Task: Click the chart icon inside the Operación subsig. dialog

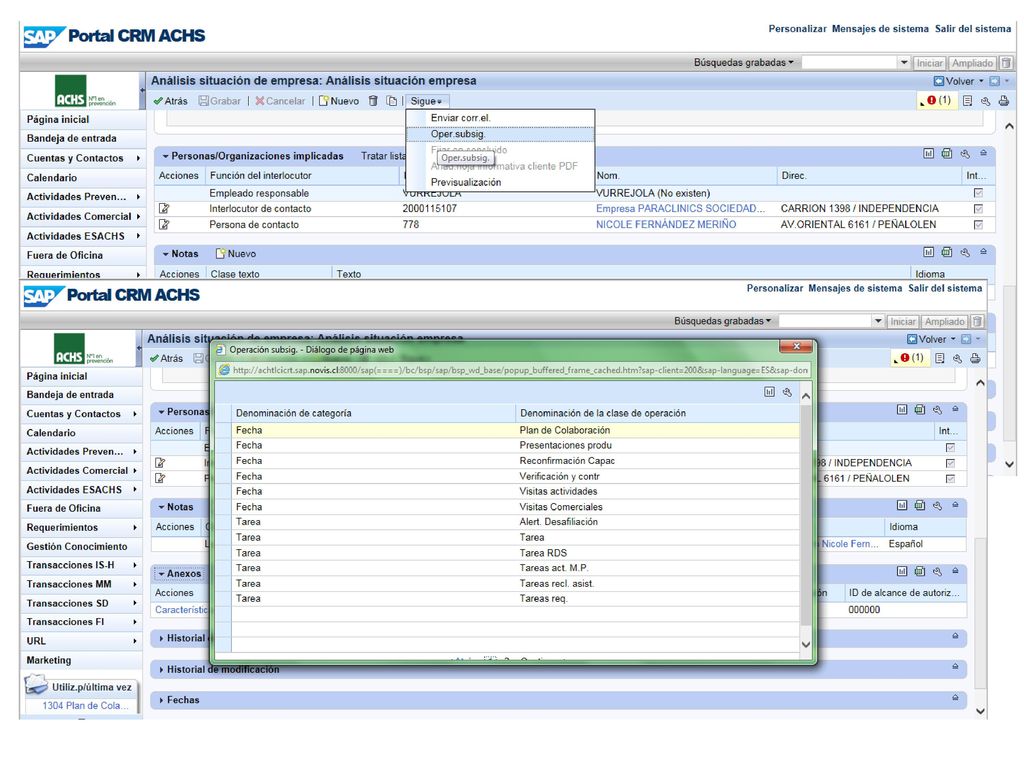Action: pyautogui.click(x=769, y=392)
